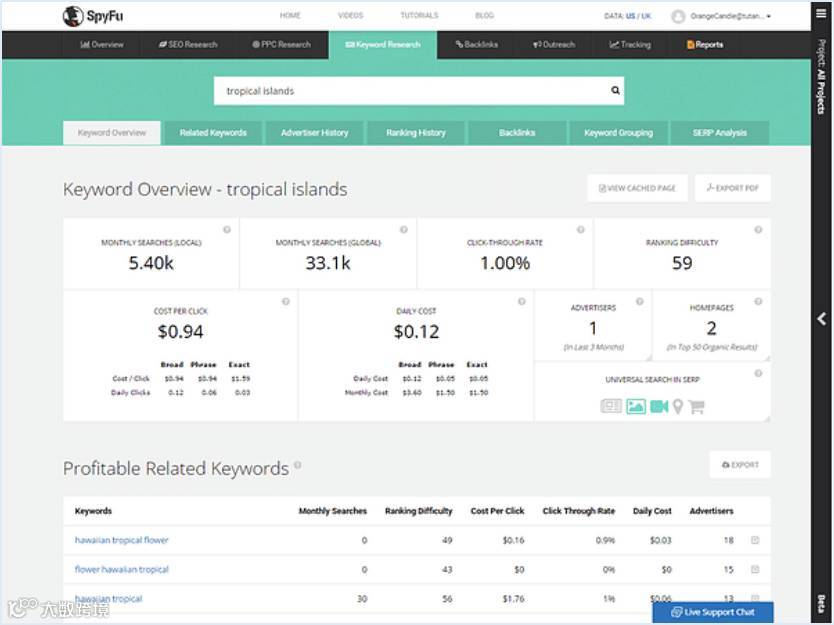Open the Reports nav tab

point(705,45)
